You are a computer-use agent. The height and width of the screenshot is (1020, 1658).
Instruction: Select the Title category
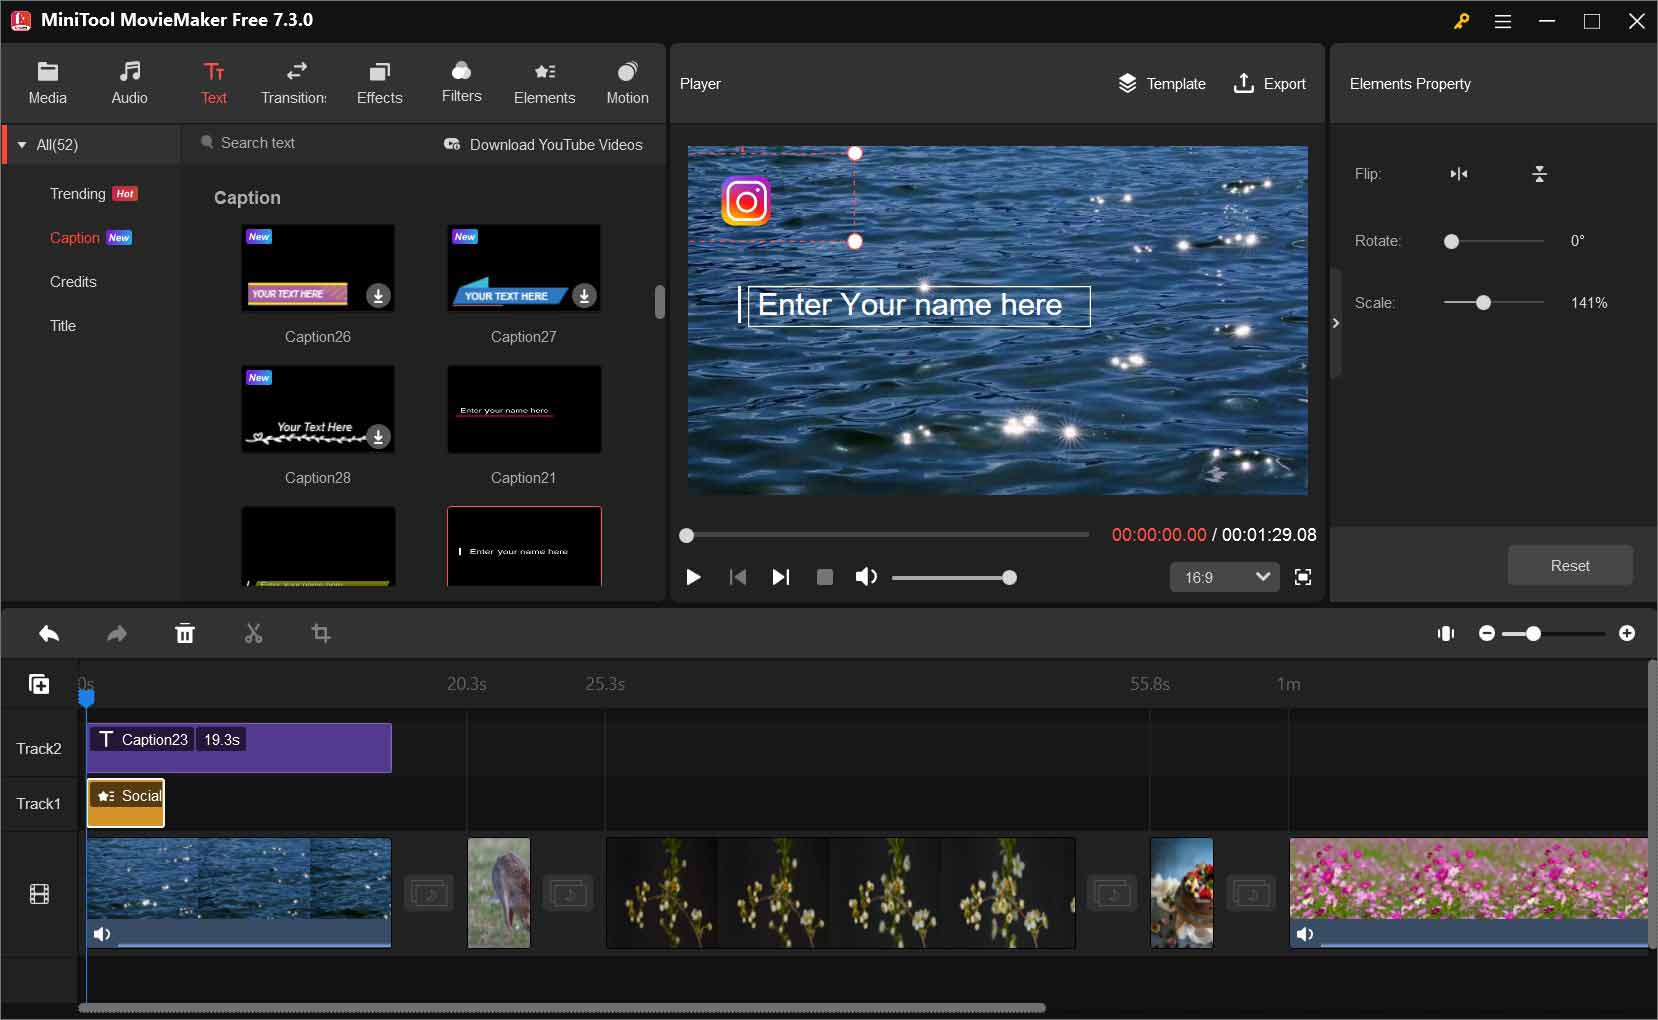[x=63, y=326]
